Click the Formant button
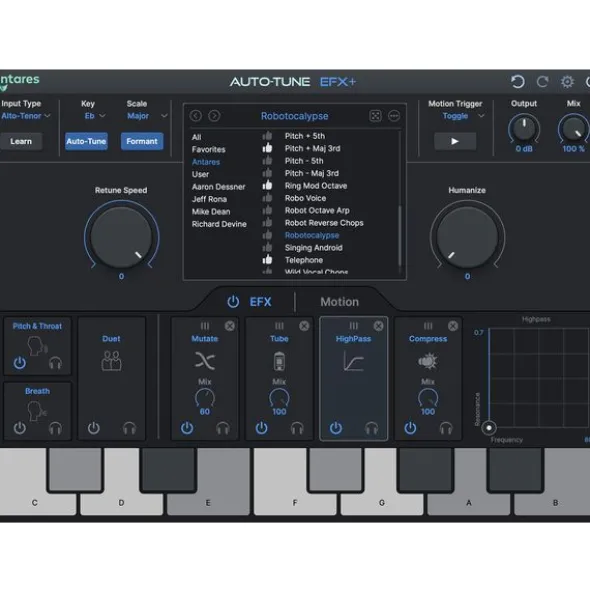 click(142, 141)
